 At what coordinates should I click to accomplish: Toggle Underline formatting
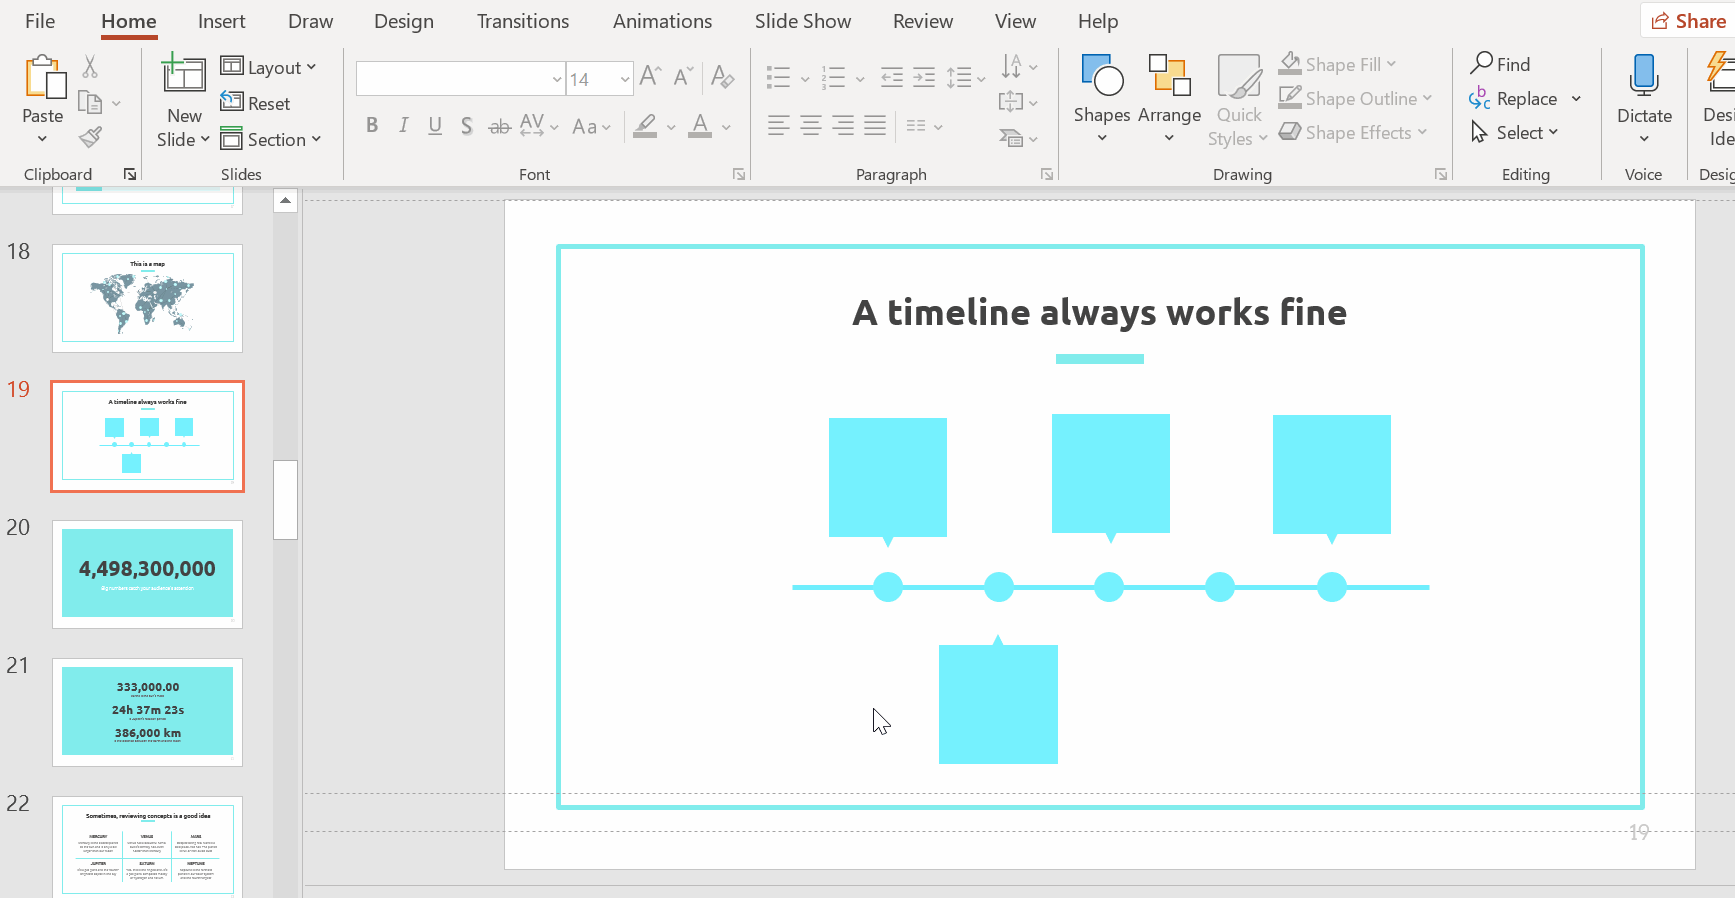[x=435, y=125]
